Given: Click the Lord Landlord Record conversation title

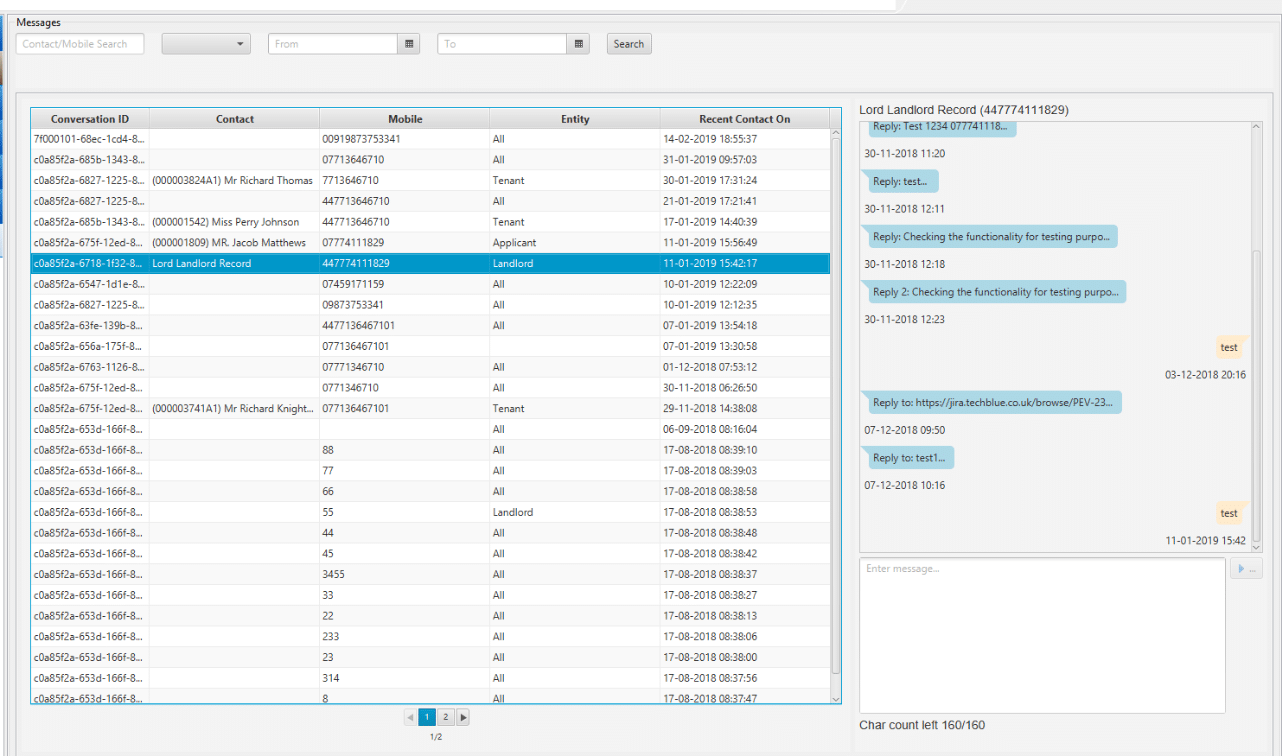Looking at the screenshot, I should pos(963,109).
